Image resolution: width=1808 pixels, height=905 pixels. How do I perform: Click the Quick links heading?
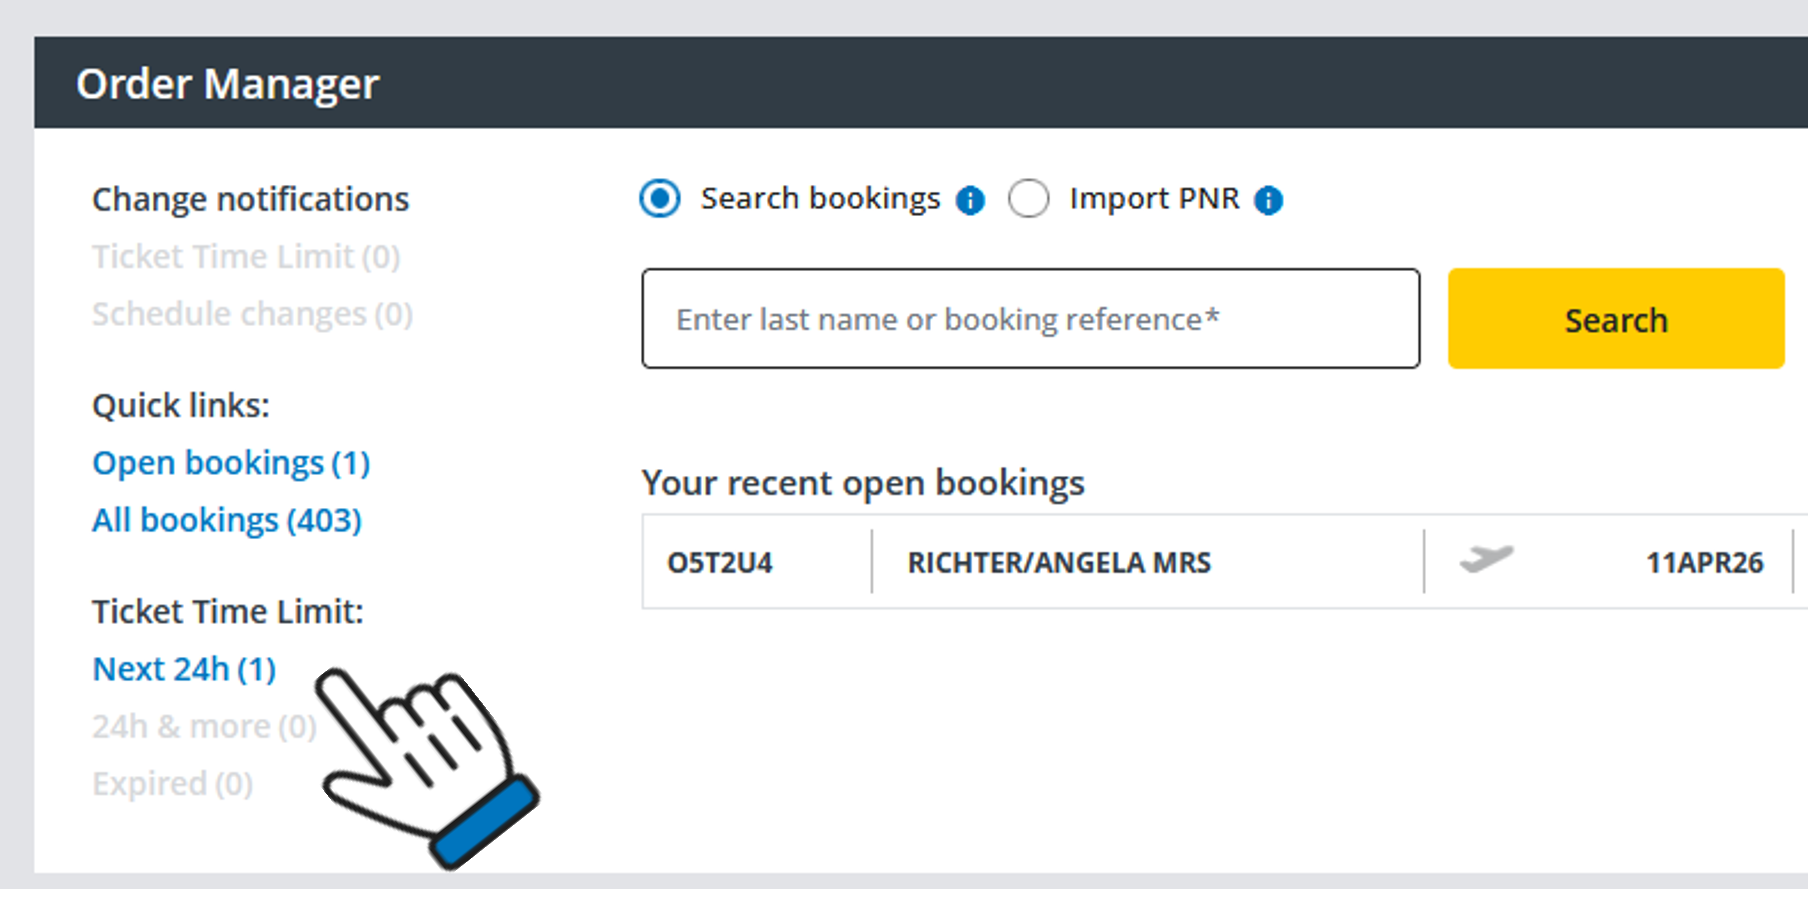pos(180,405)
